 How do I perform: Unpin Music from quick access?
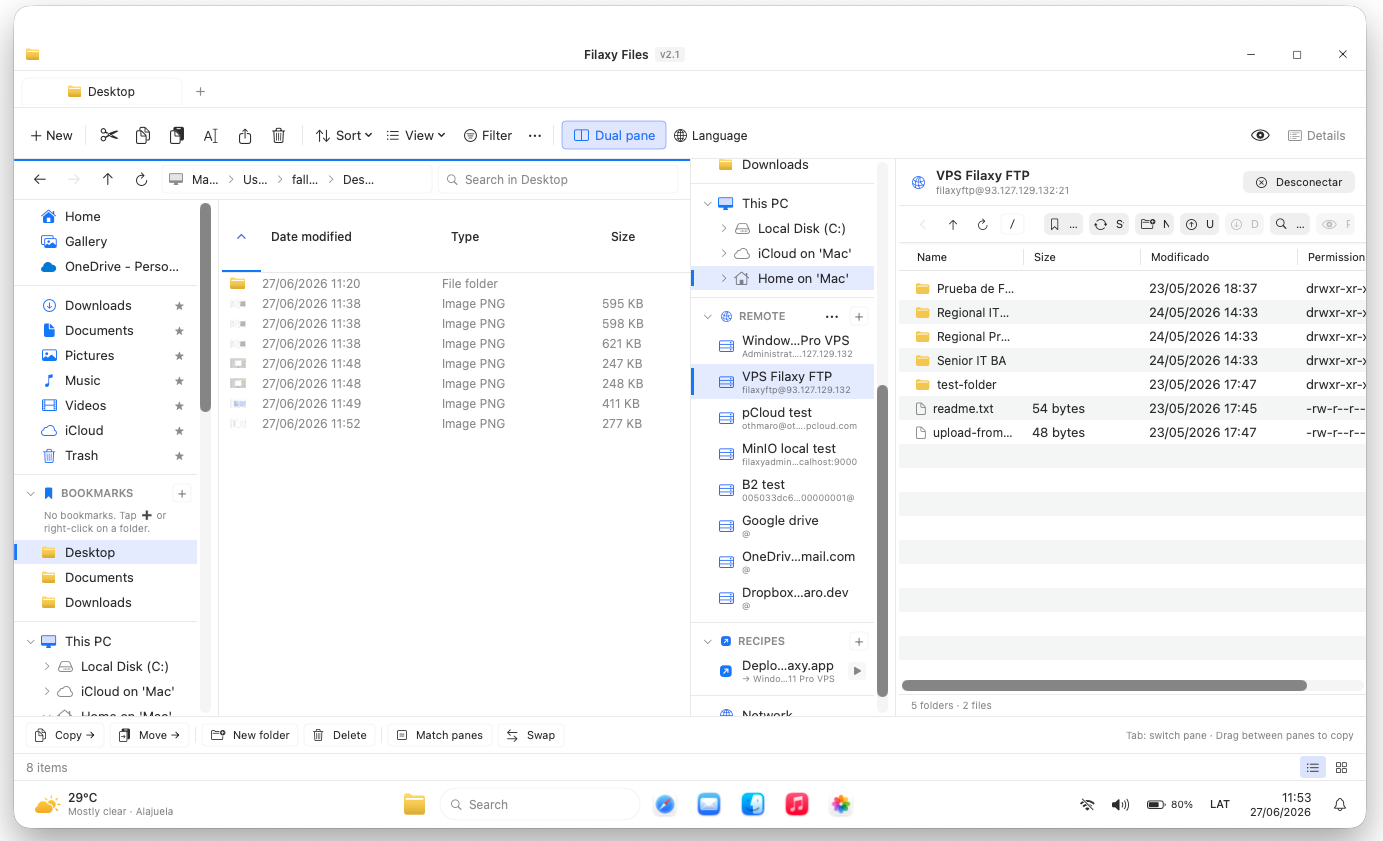coord(179,381)
